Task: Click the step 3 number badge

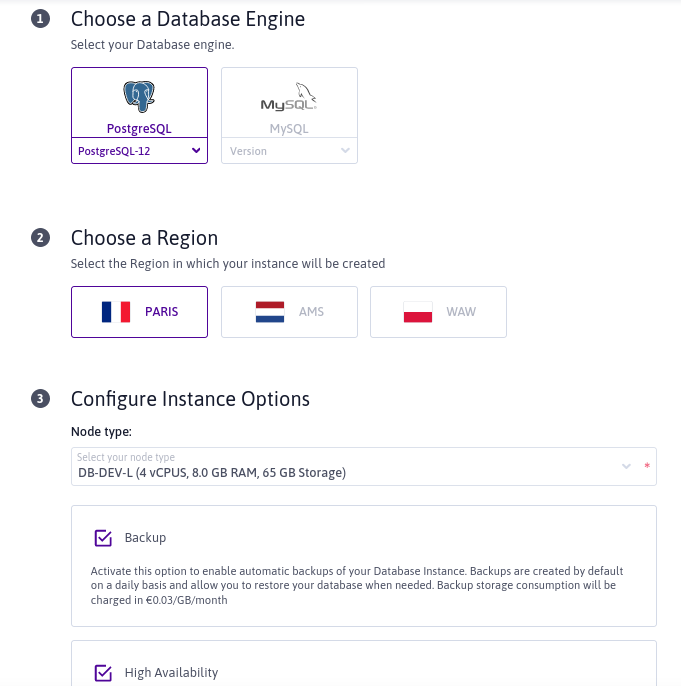Action: [40, 399]
